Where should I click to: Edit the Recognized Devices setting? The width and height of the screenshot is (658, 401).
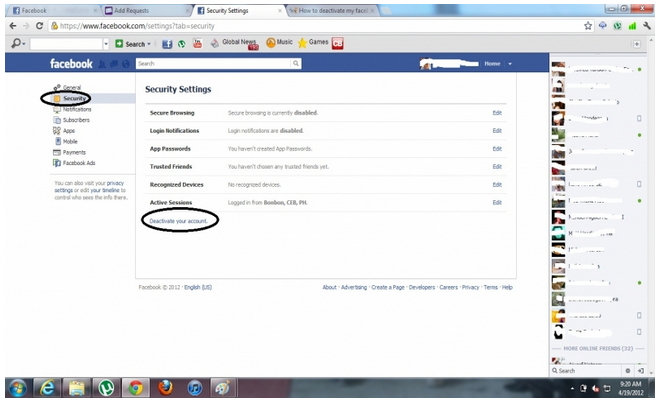pos(497,185)
